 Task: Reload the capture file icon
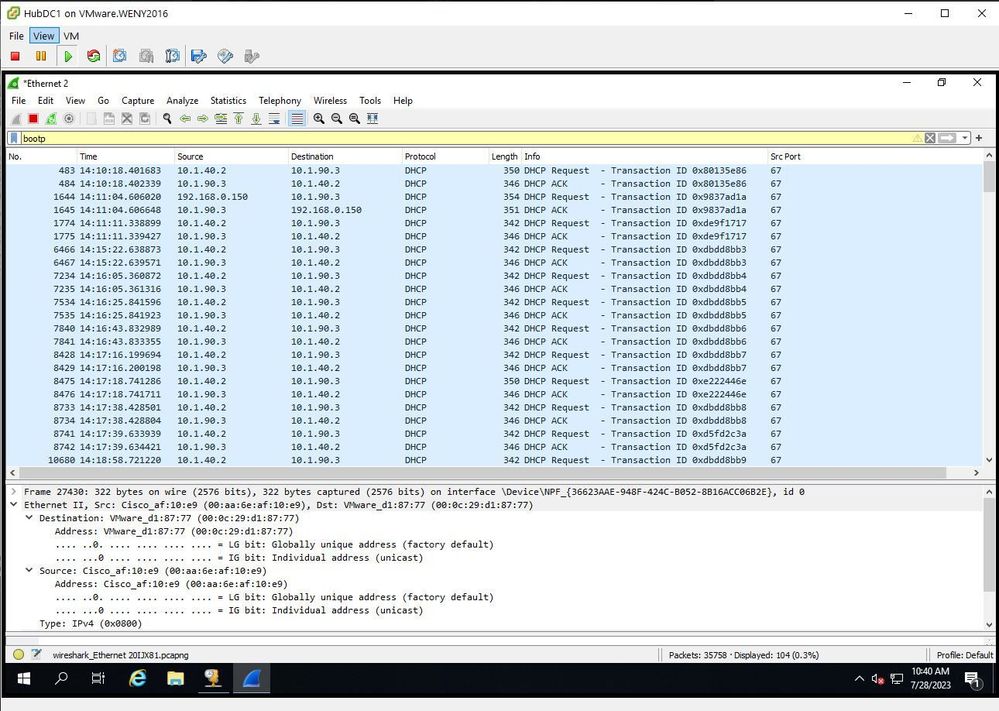click(x=145, y=118)
